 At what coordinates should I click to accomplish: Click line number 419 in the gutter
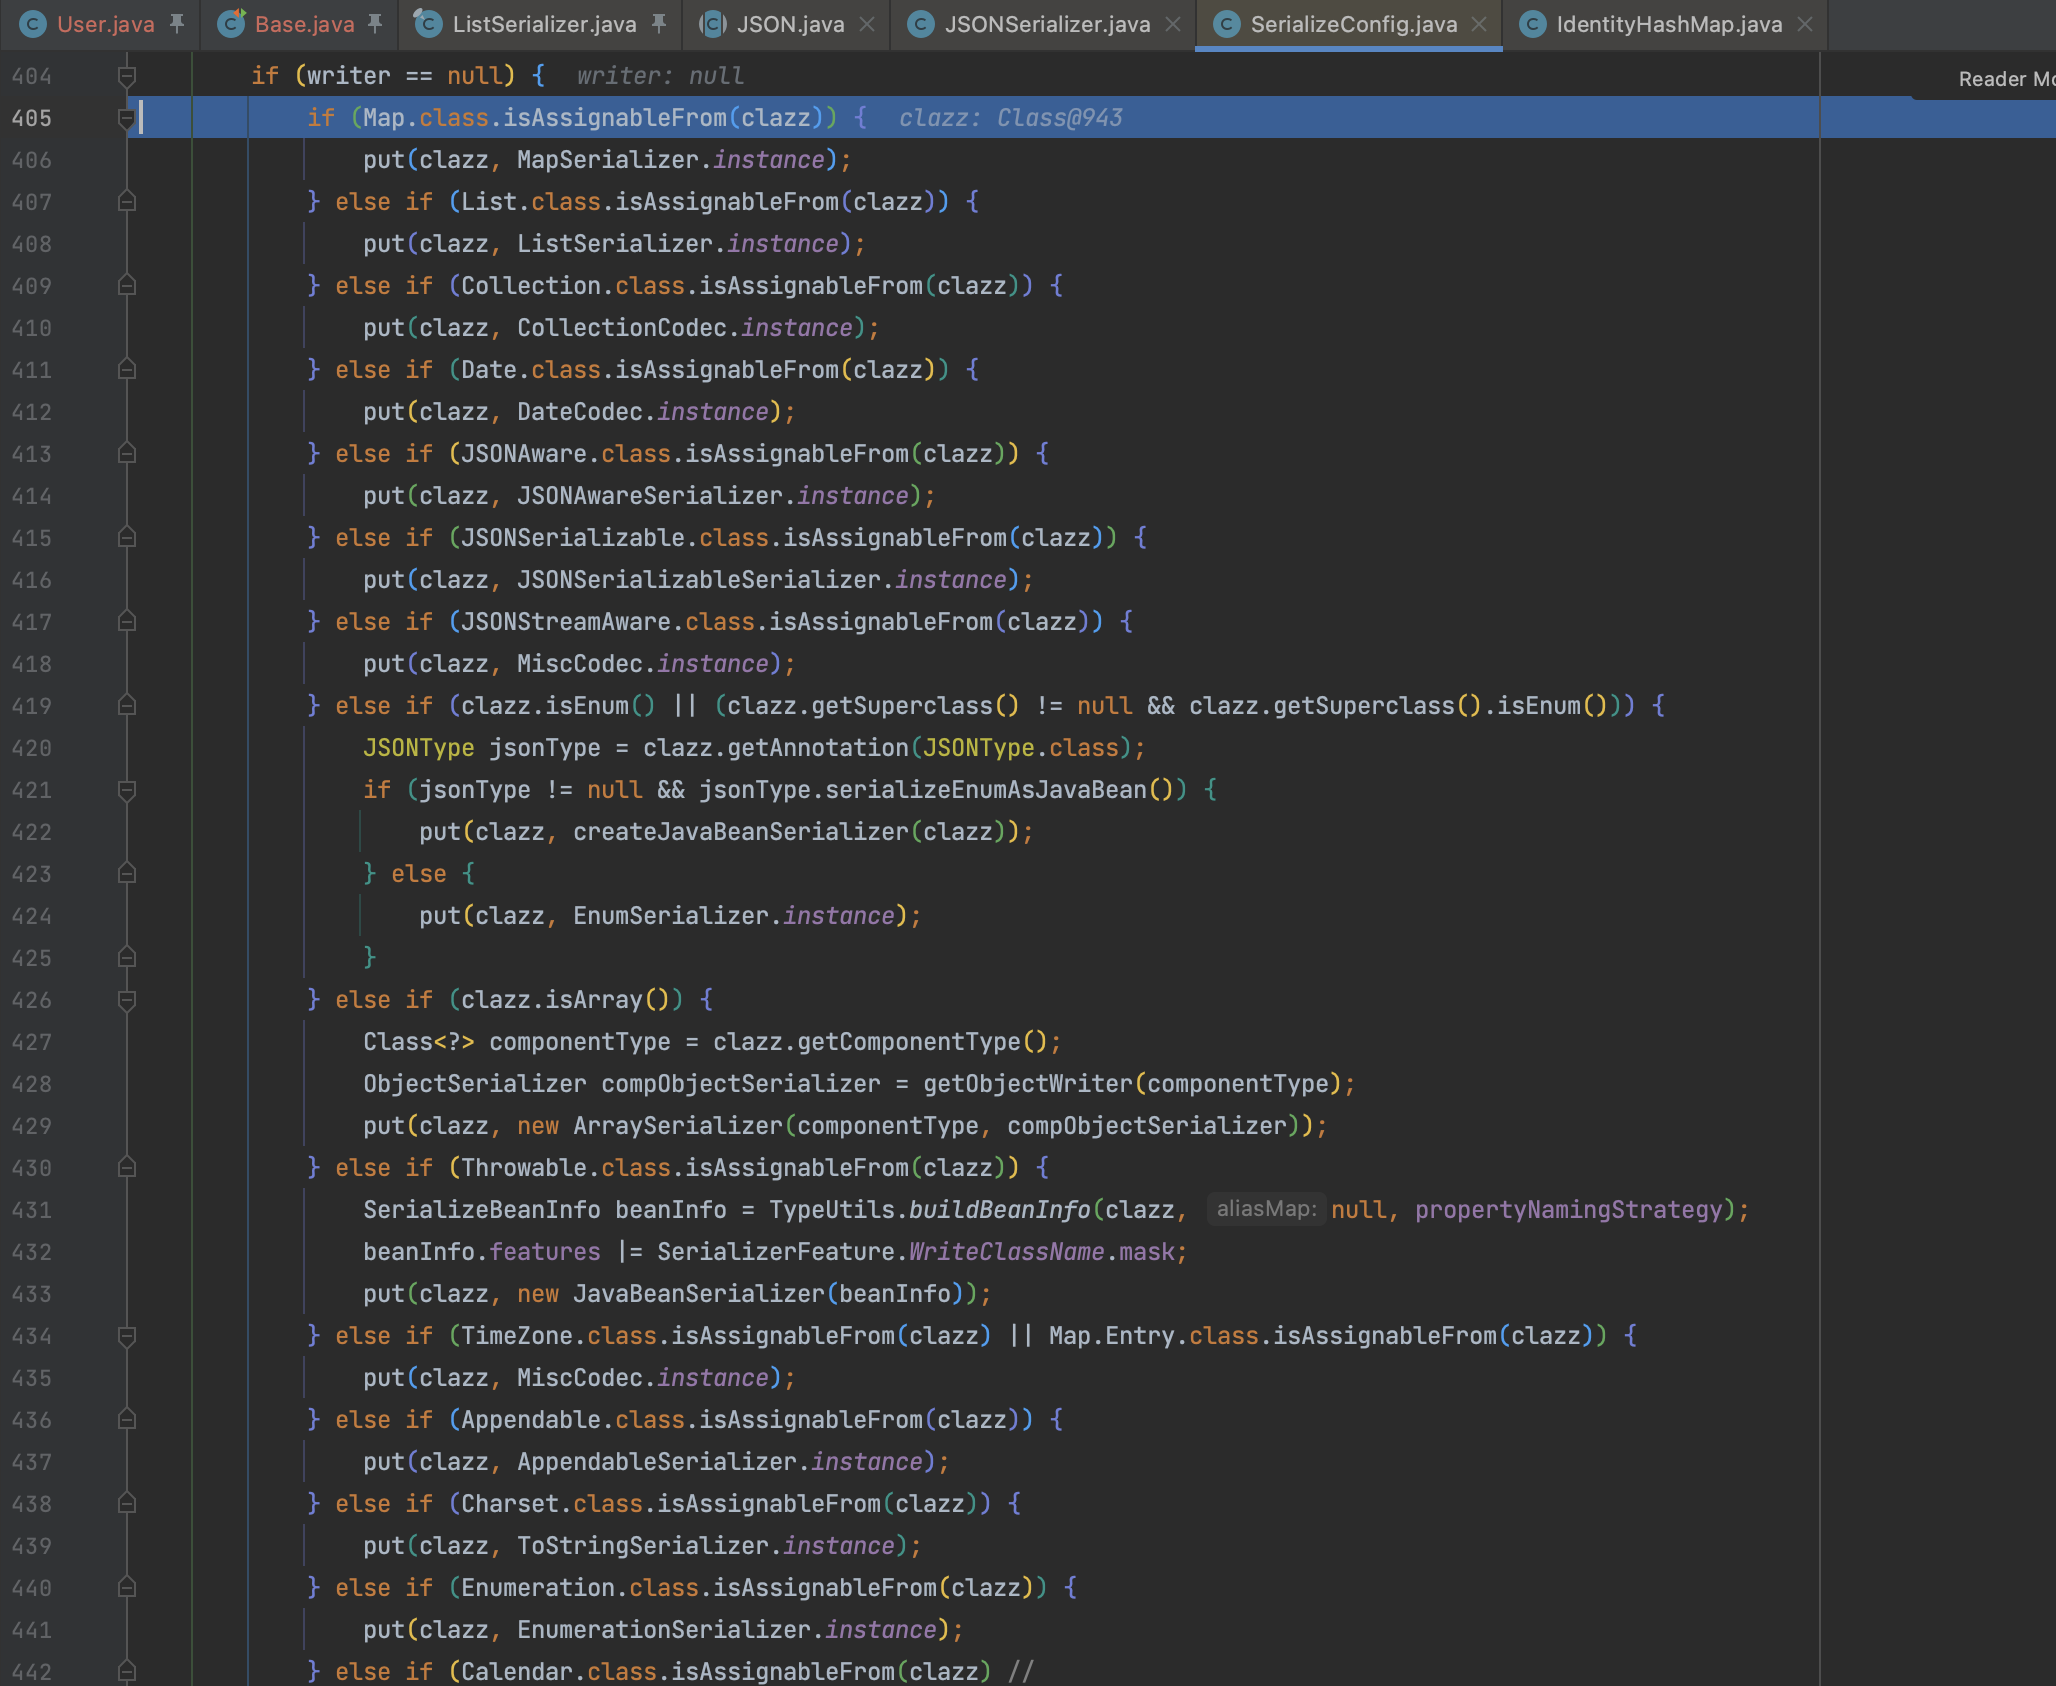(32, 706)
